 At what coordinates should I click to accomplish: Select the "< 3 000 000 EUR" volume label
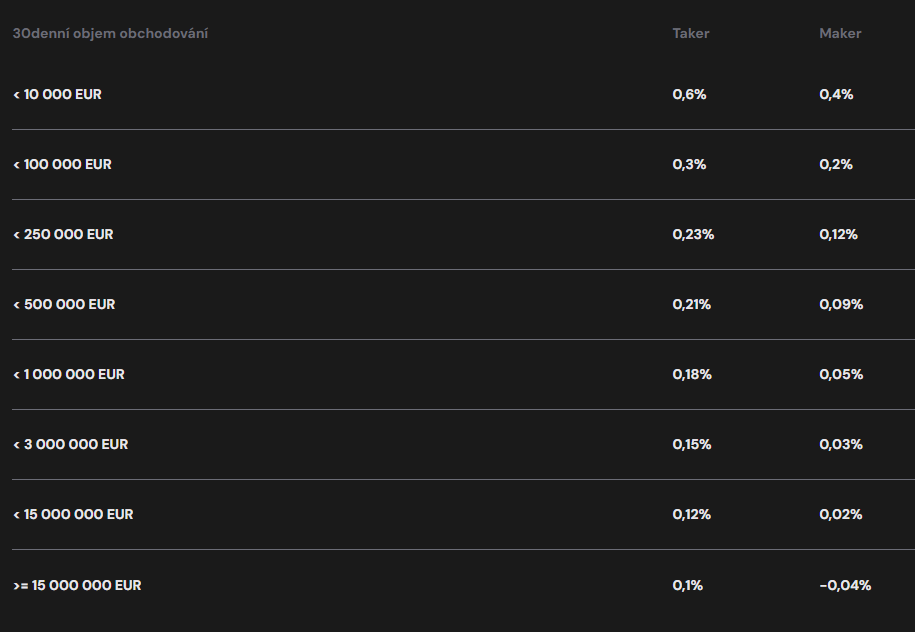(x=70, y=444)
